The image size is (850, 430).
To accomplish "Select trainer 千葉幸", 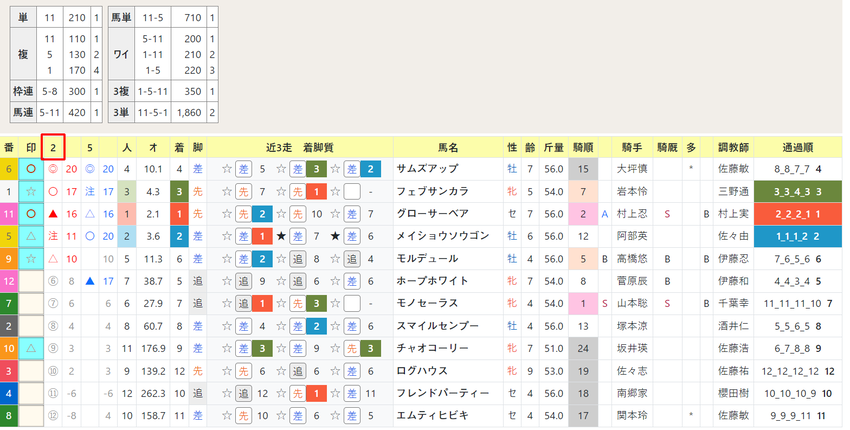I will coord(733,304).
